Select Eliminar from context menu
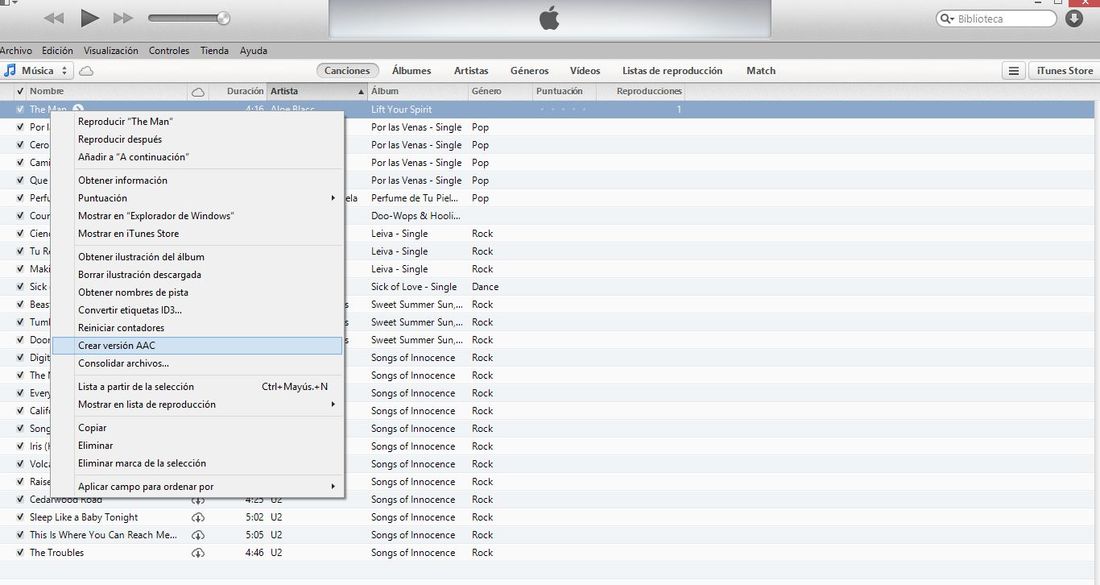 point(197,445)
